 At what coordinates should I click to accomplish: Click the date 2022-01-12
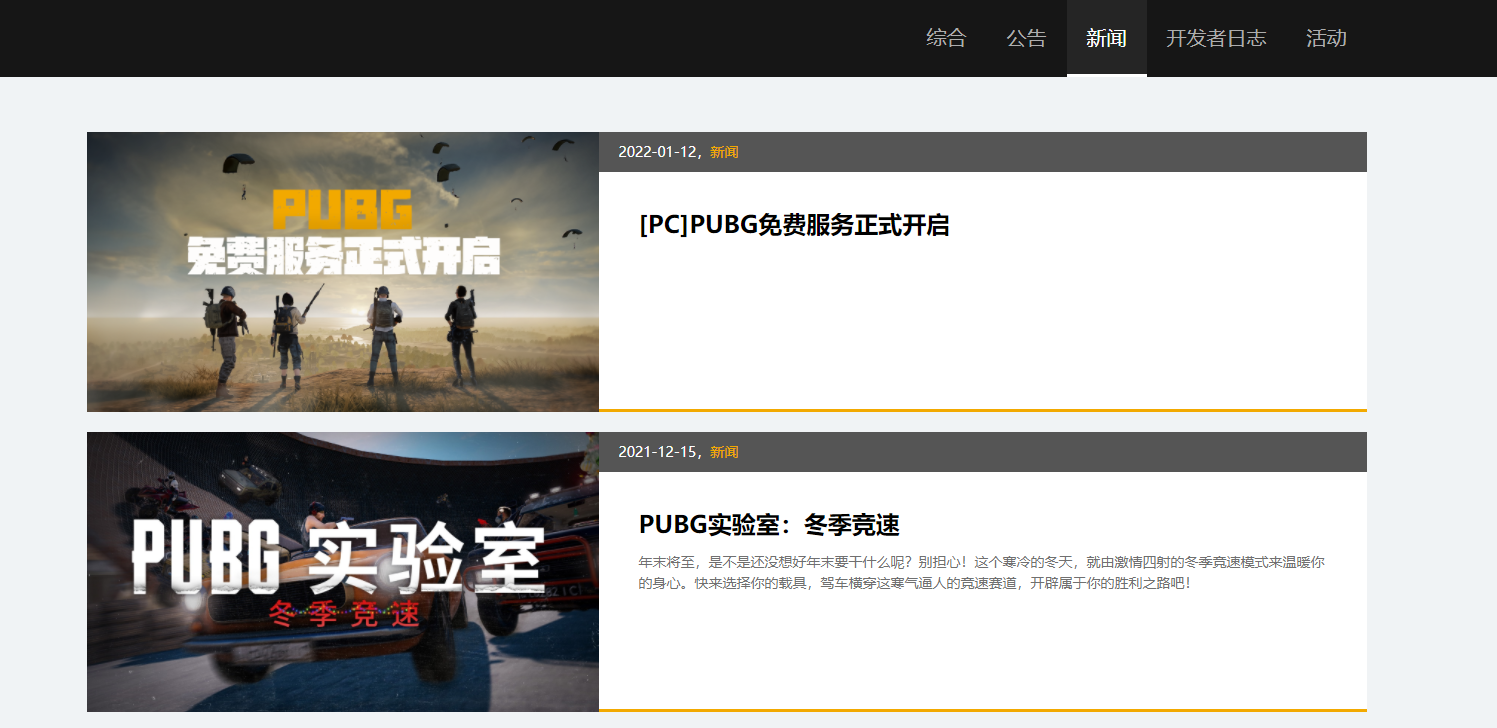tap(658, 152)
